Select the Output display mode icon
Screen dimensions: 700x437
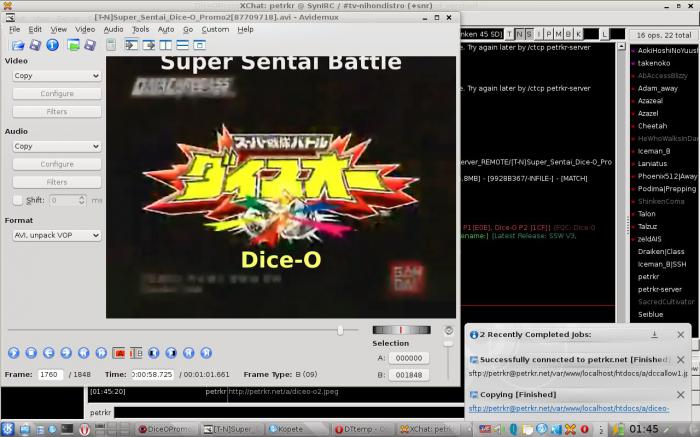(148, 45)
